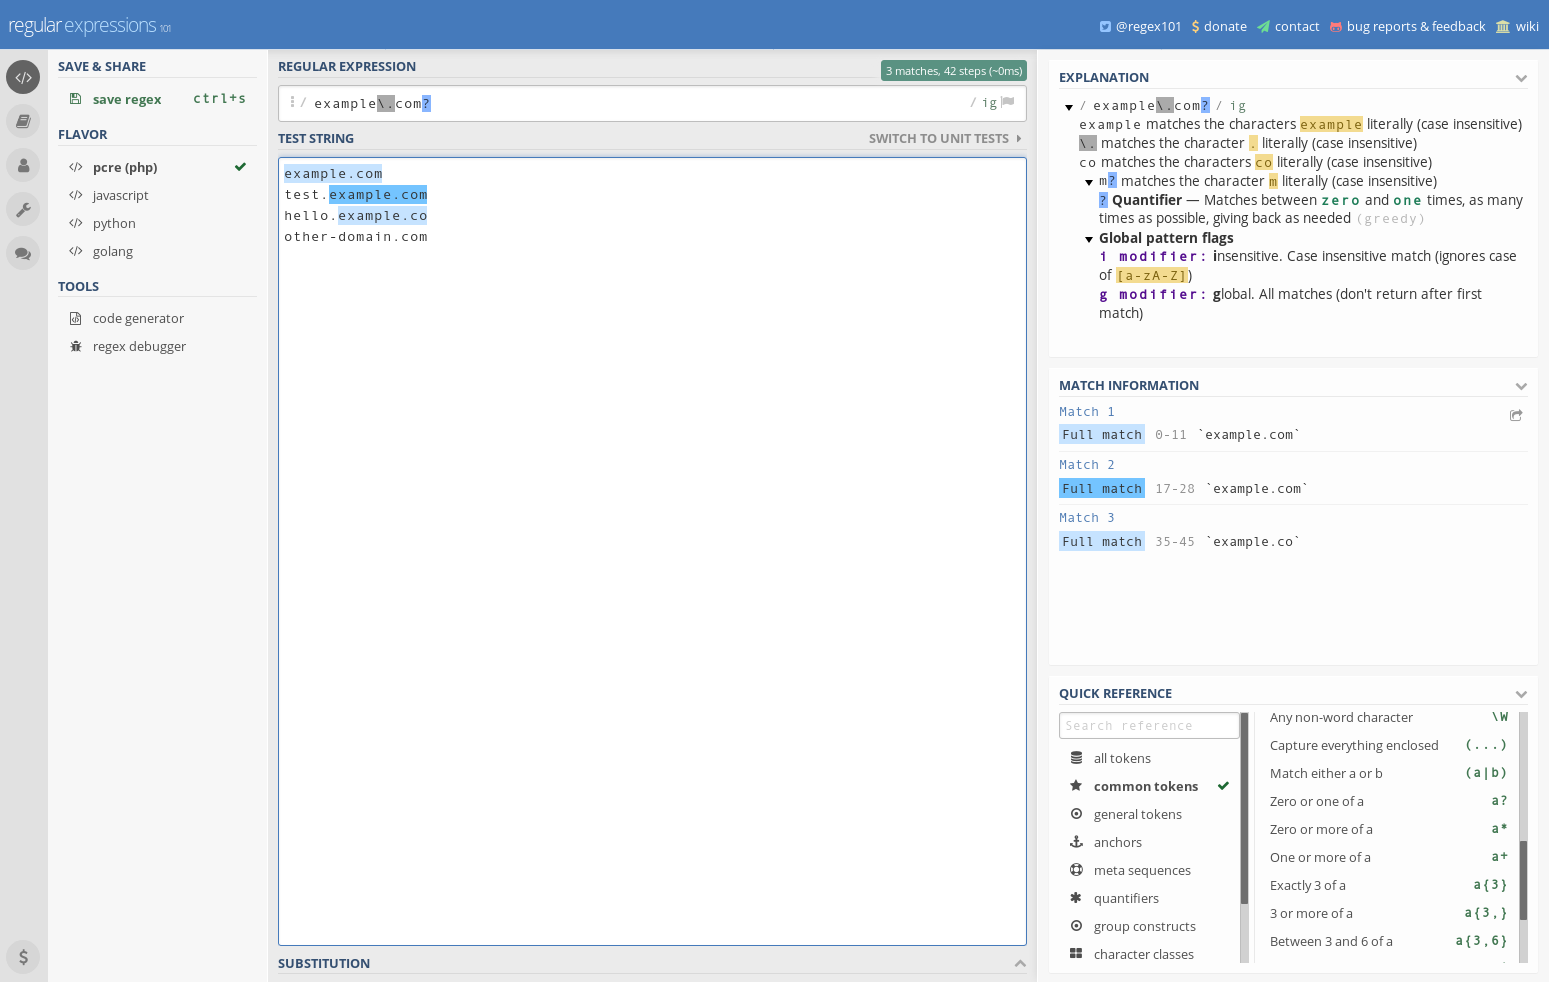Open the settings wrench sidebar icon

[x=23, y=209]
